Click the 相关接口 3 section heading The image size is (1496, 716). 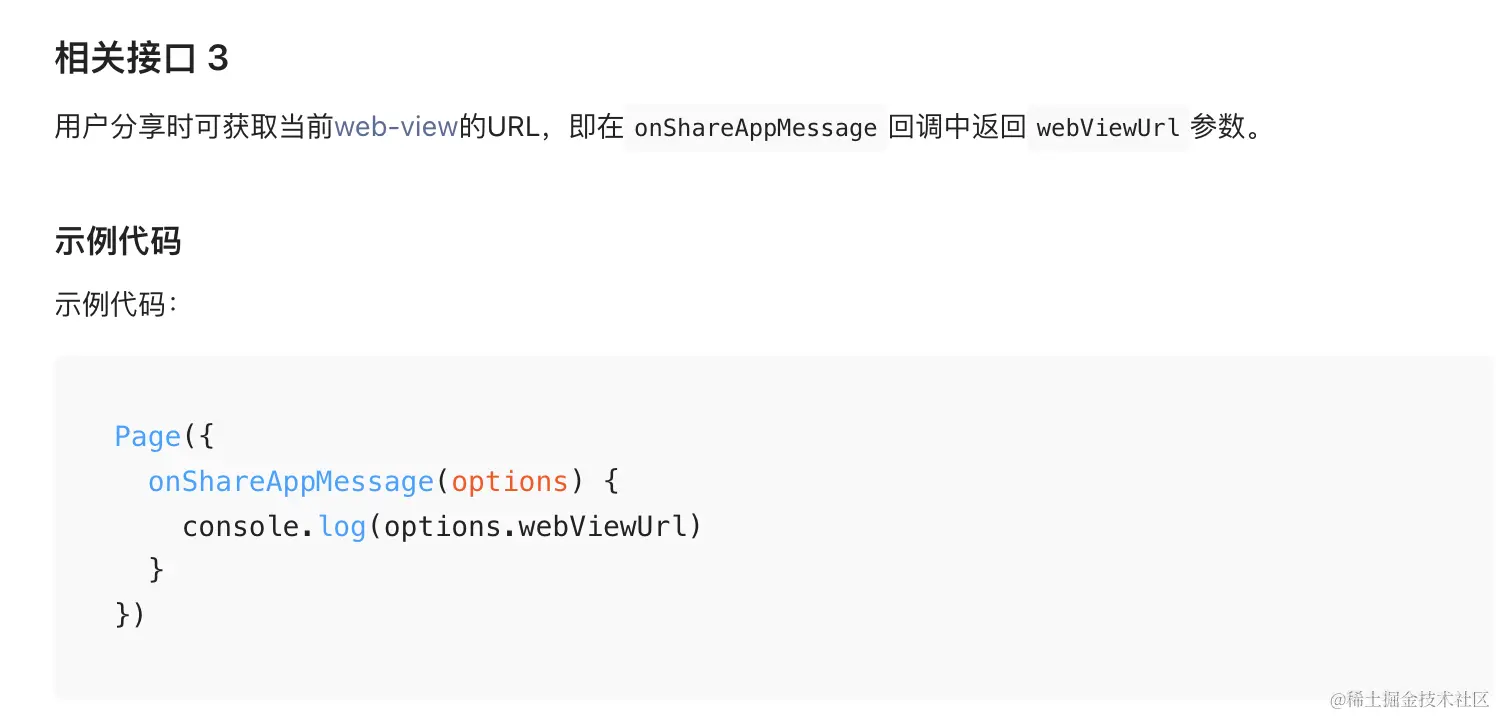click(142, 59)
